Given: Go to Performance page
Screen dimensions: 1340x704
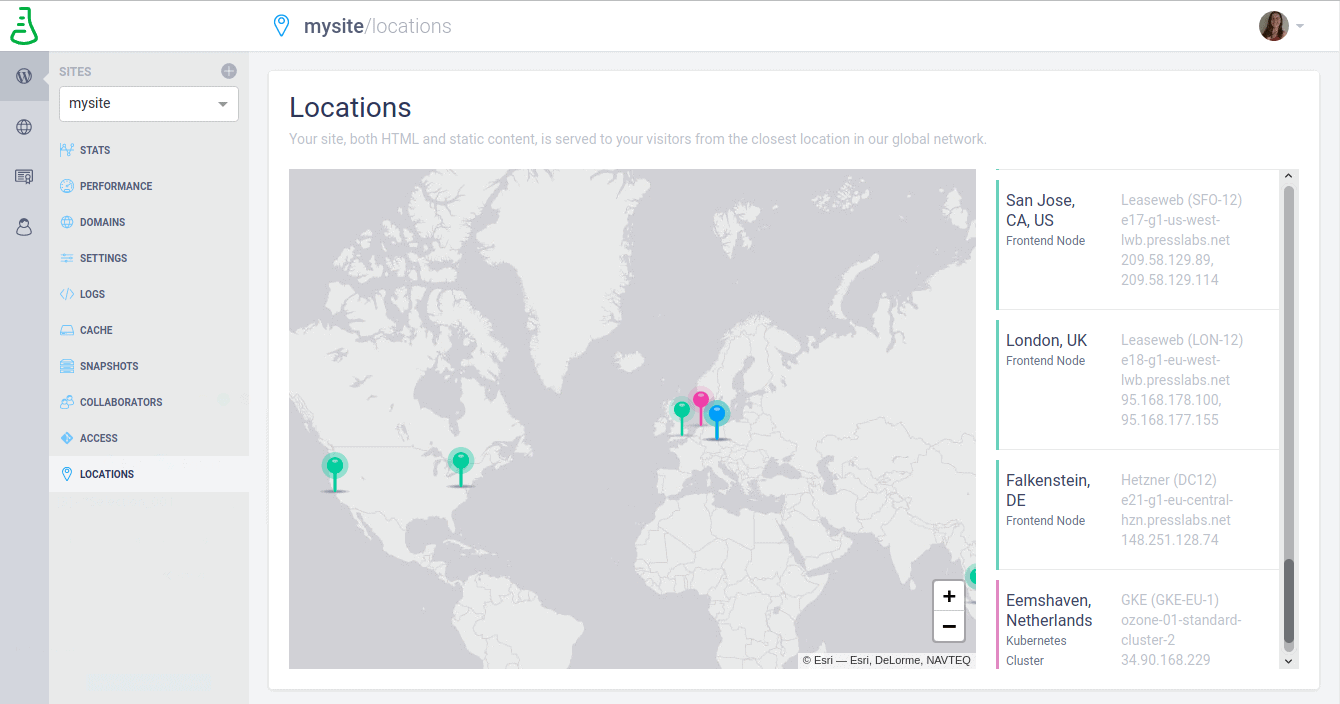Looking at the screenshot, I should (116, 186).
